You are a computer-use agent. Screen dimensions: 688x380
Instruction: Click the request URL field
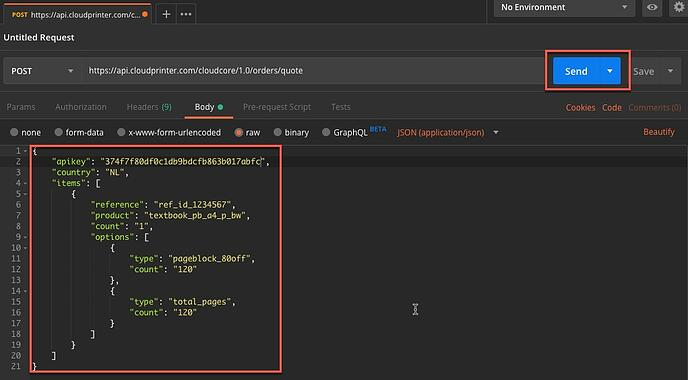click(x=313, y=71)
